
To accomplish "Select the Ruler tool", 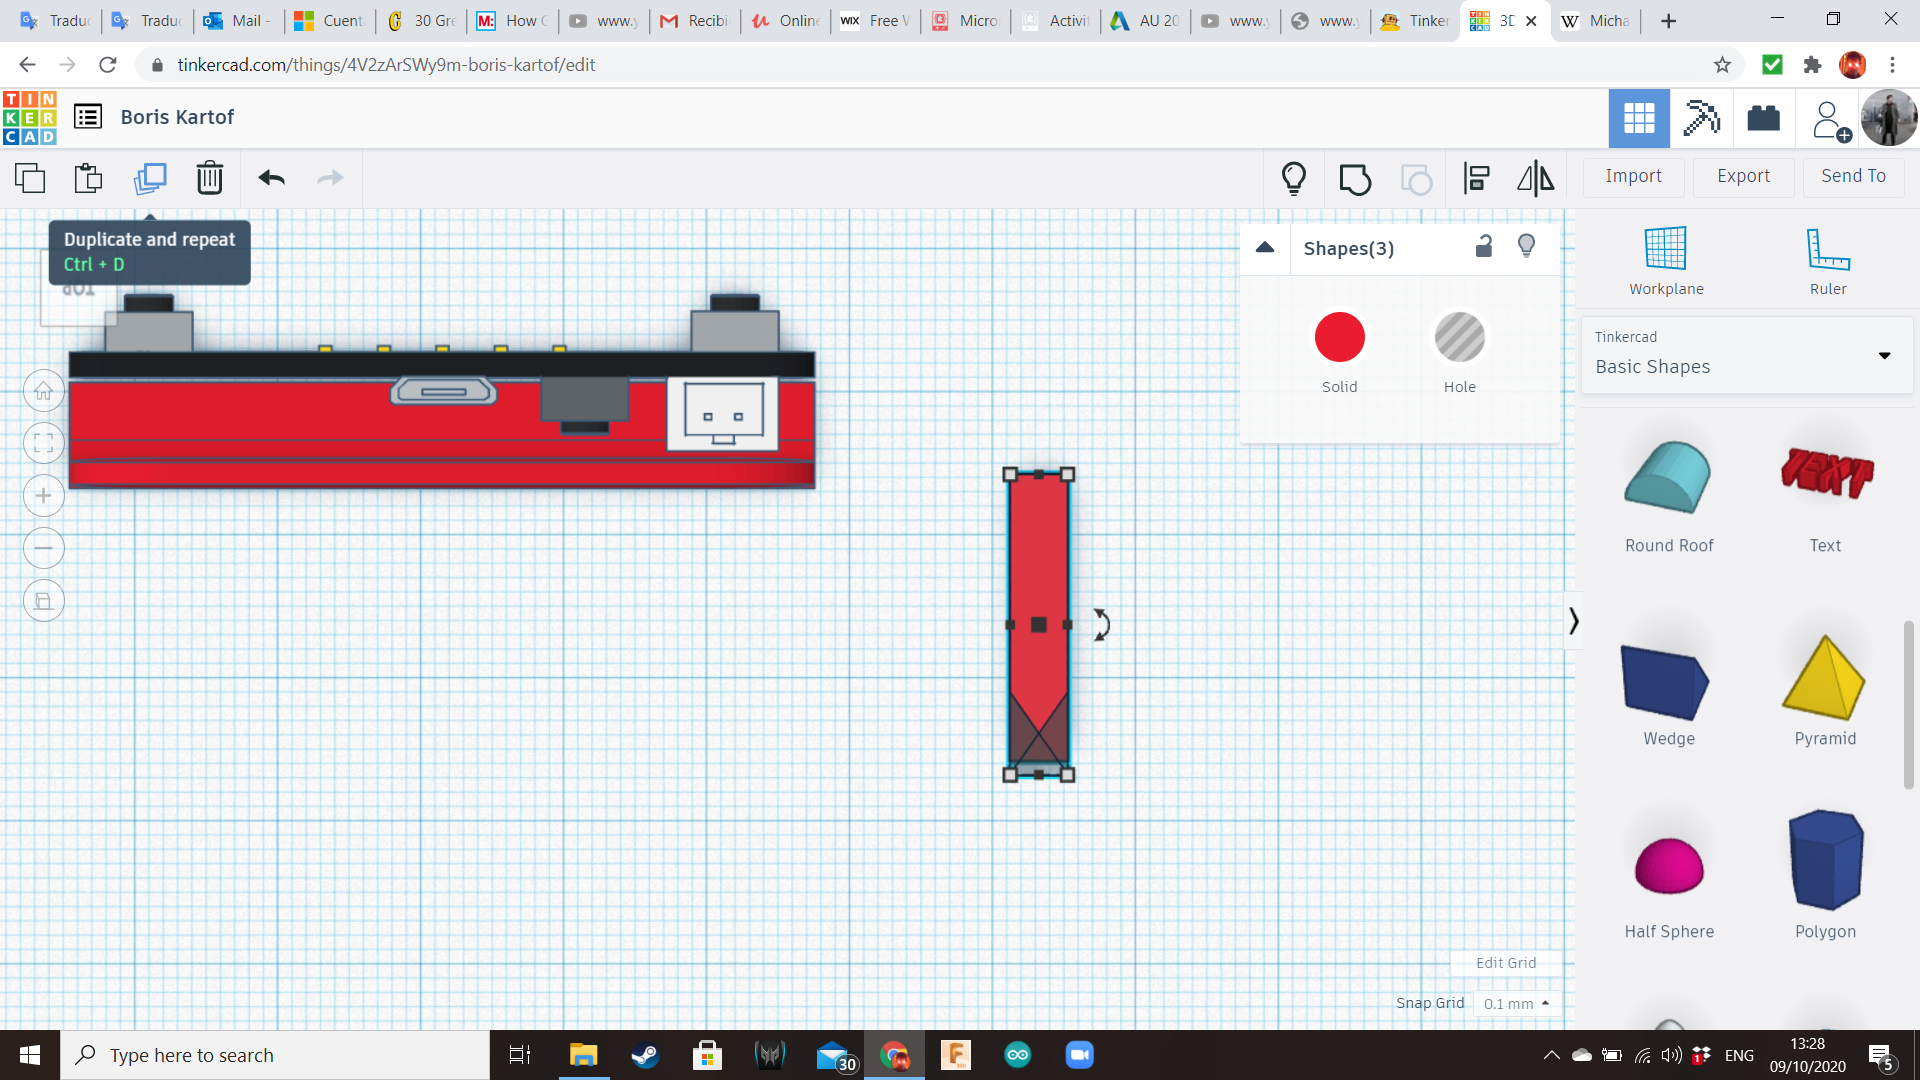I will [x=1827, y=260].
